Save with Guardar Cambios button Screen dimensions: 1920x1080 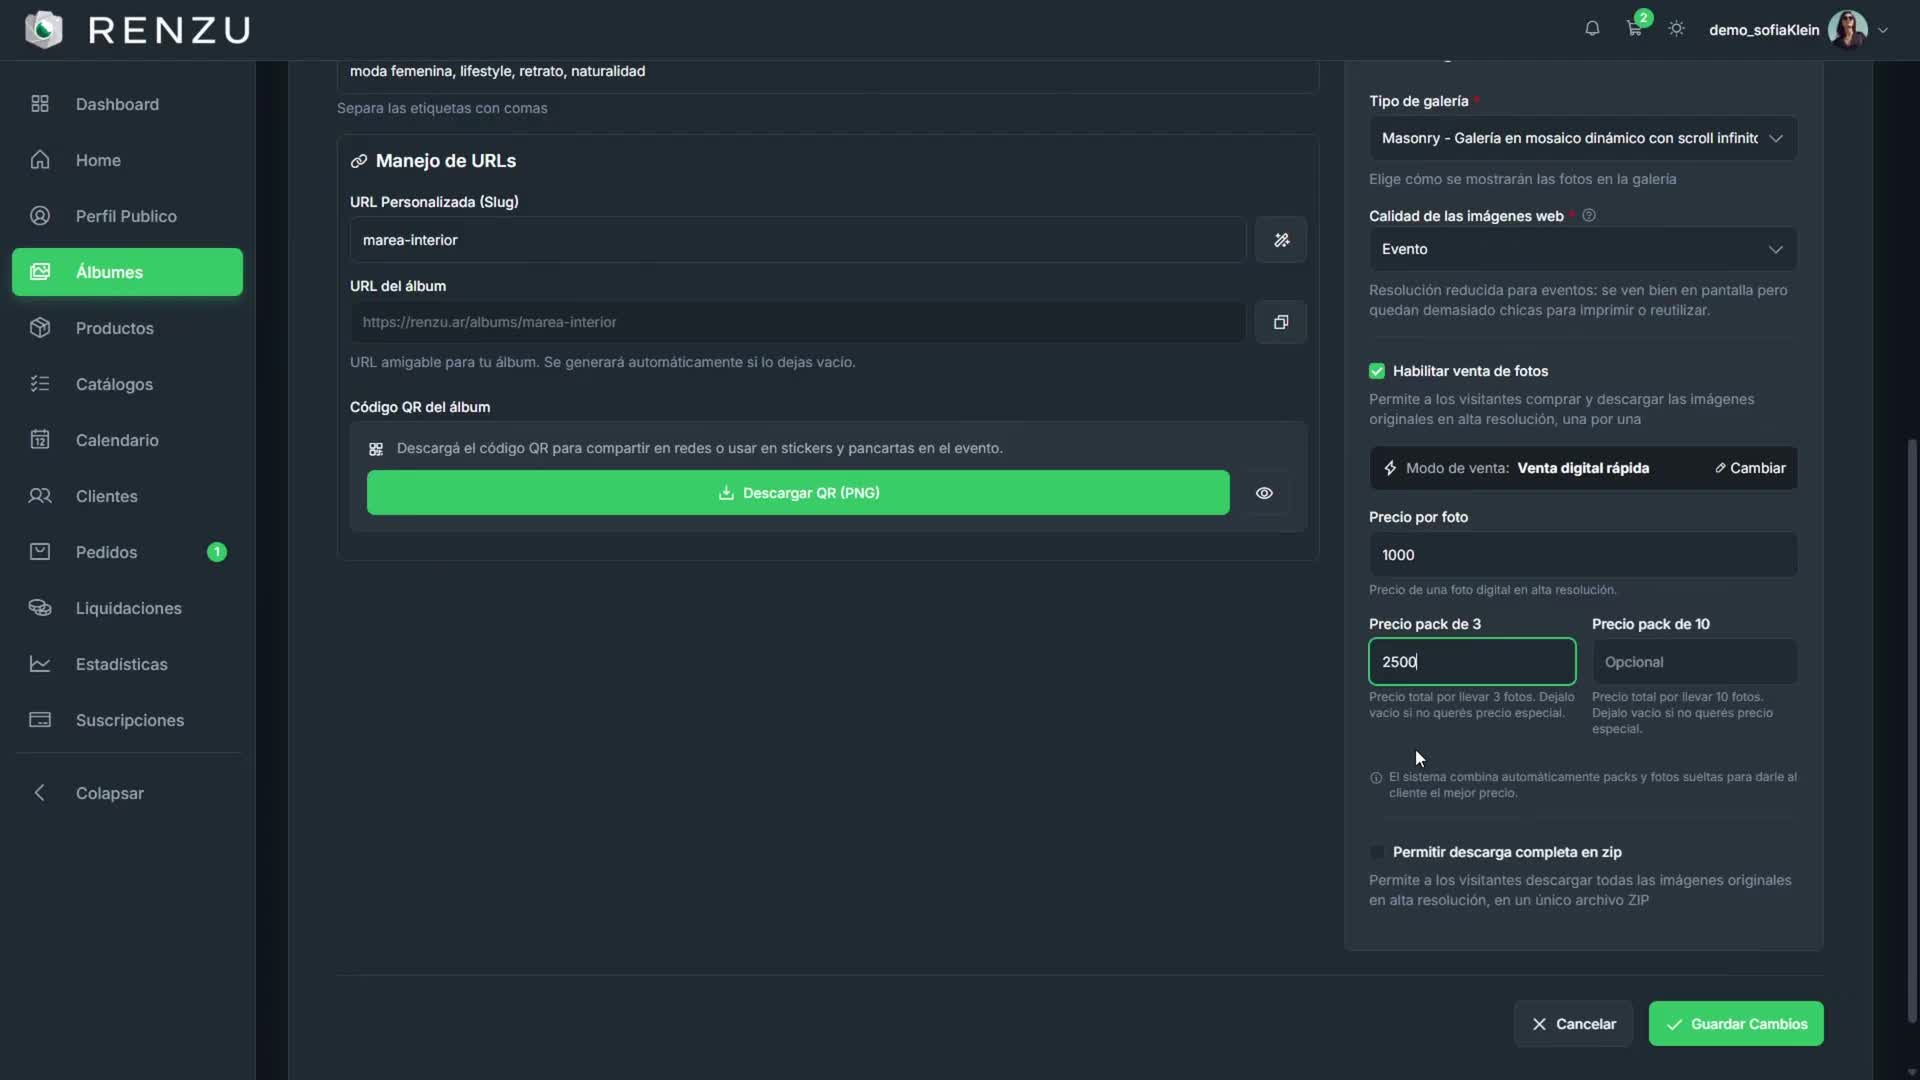pyautogui.click(x=1736, y=1024)
